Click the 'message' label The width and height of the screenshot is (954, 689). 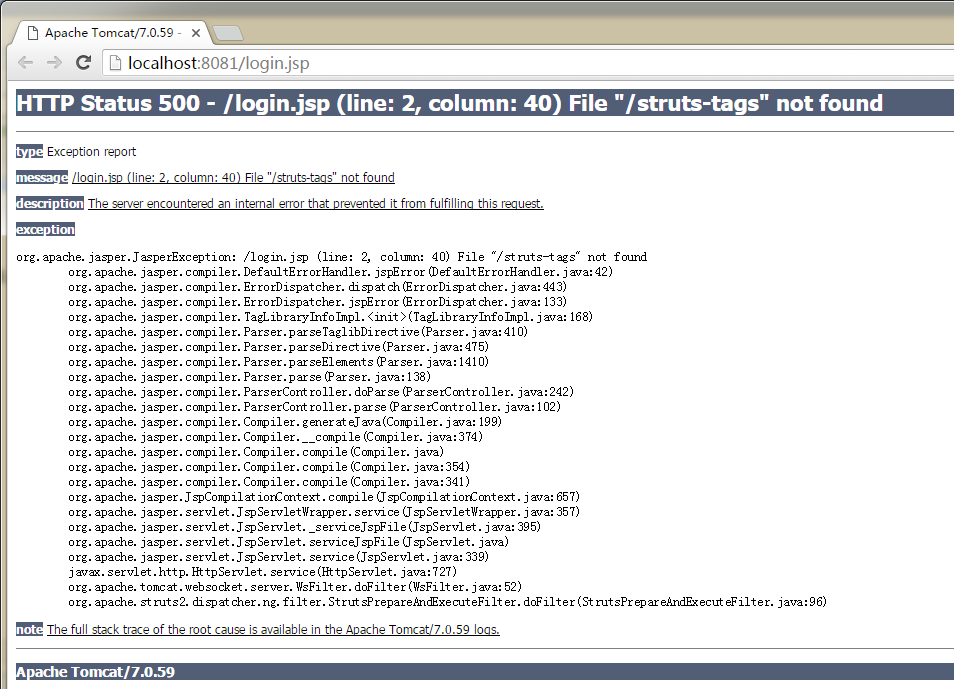point(41,178)
